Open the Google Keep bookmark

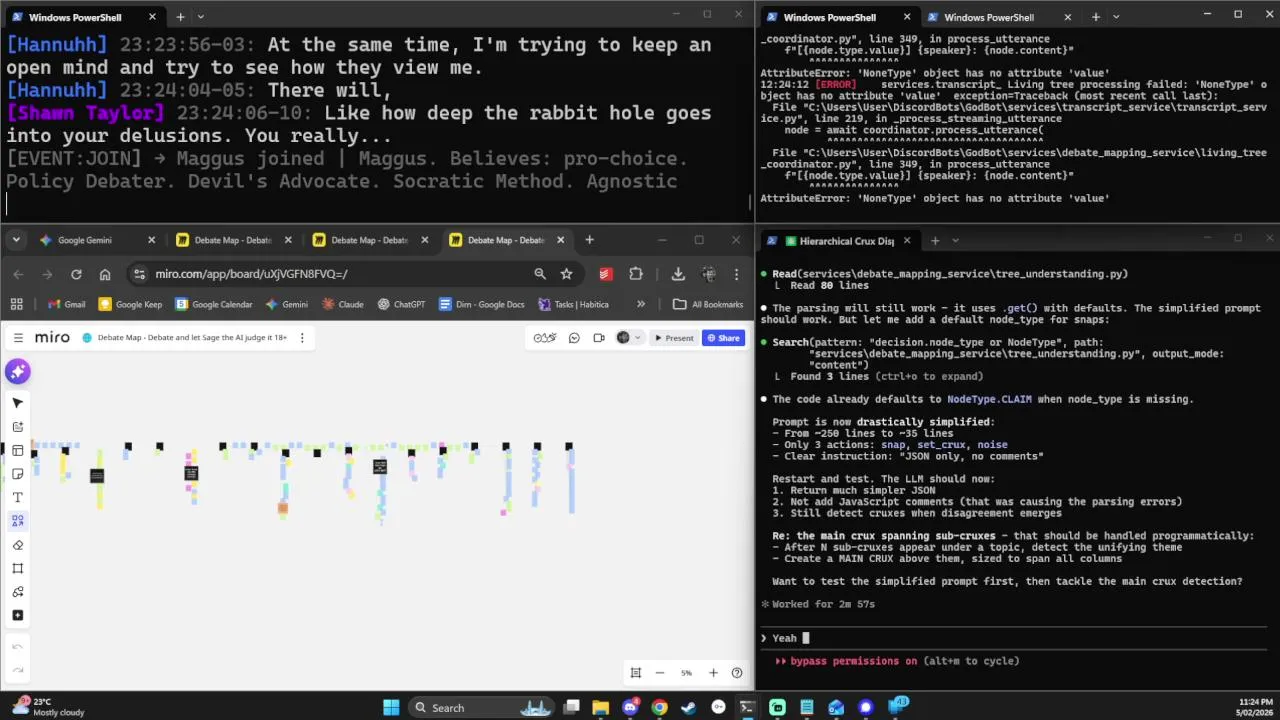pos(131,304)
